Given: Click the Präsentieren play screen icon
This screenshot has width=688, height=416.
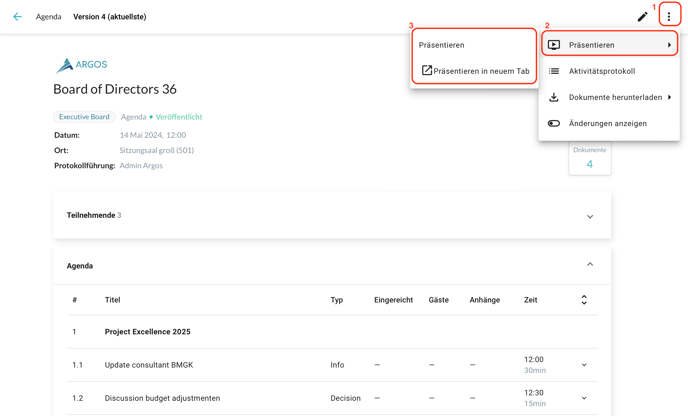Looking at the screenshot, I should (554, 45).
